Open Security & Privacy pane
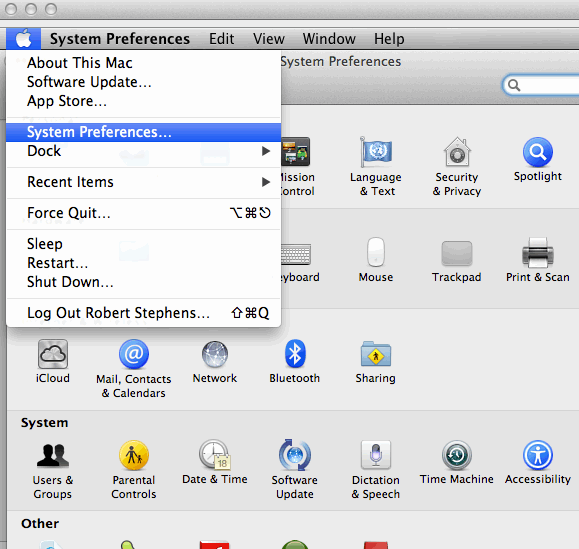This screenshot has width=579, height=549. (457, 167)
